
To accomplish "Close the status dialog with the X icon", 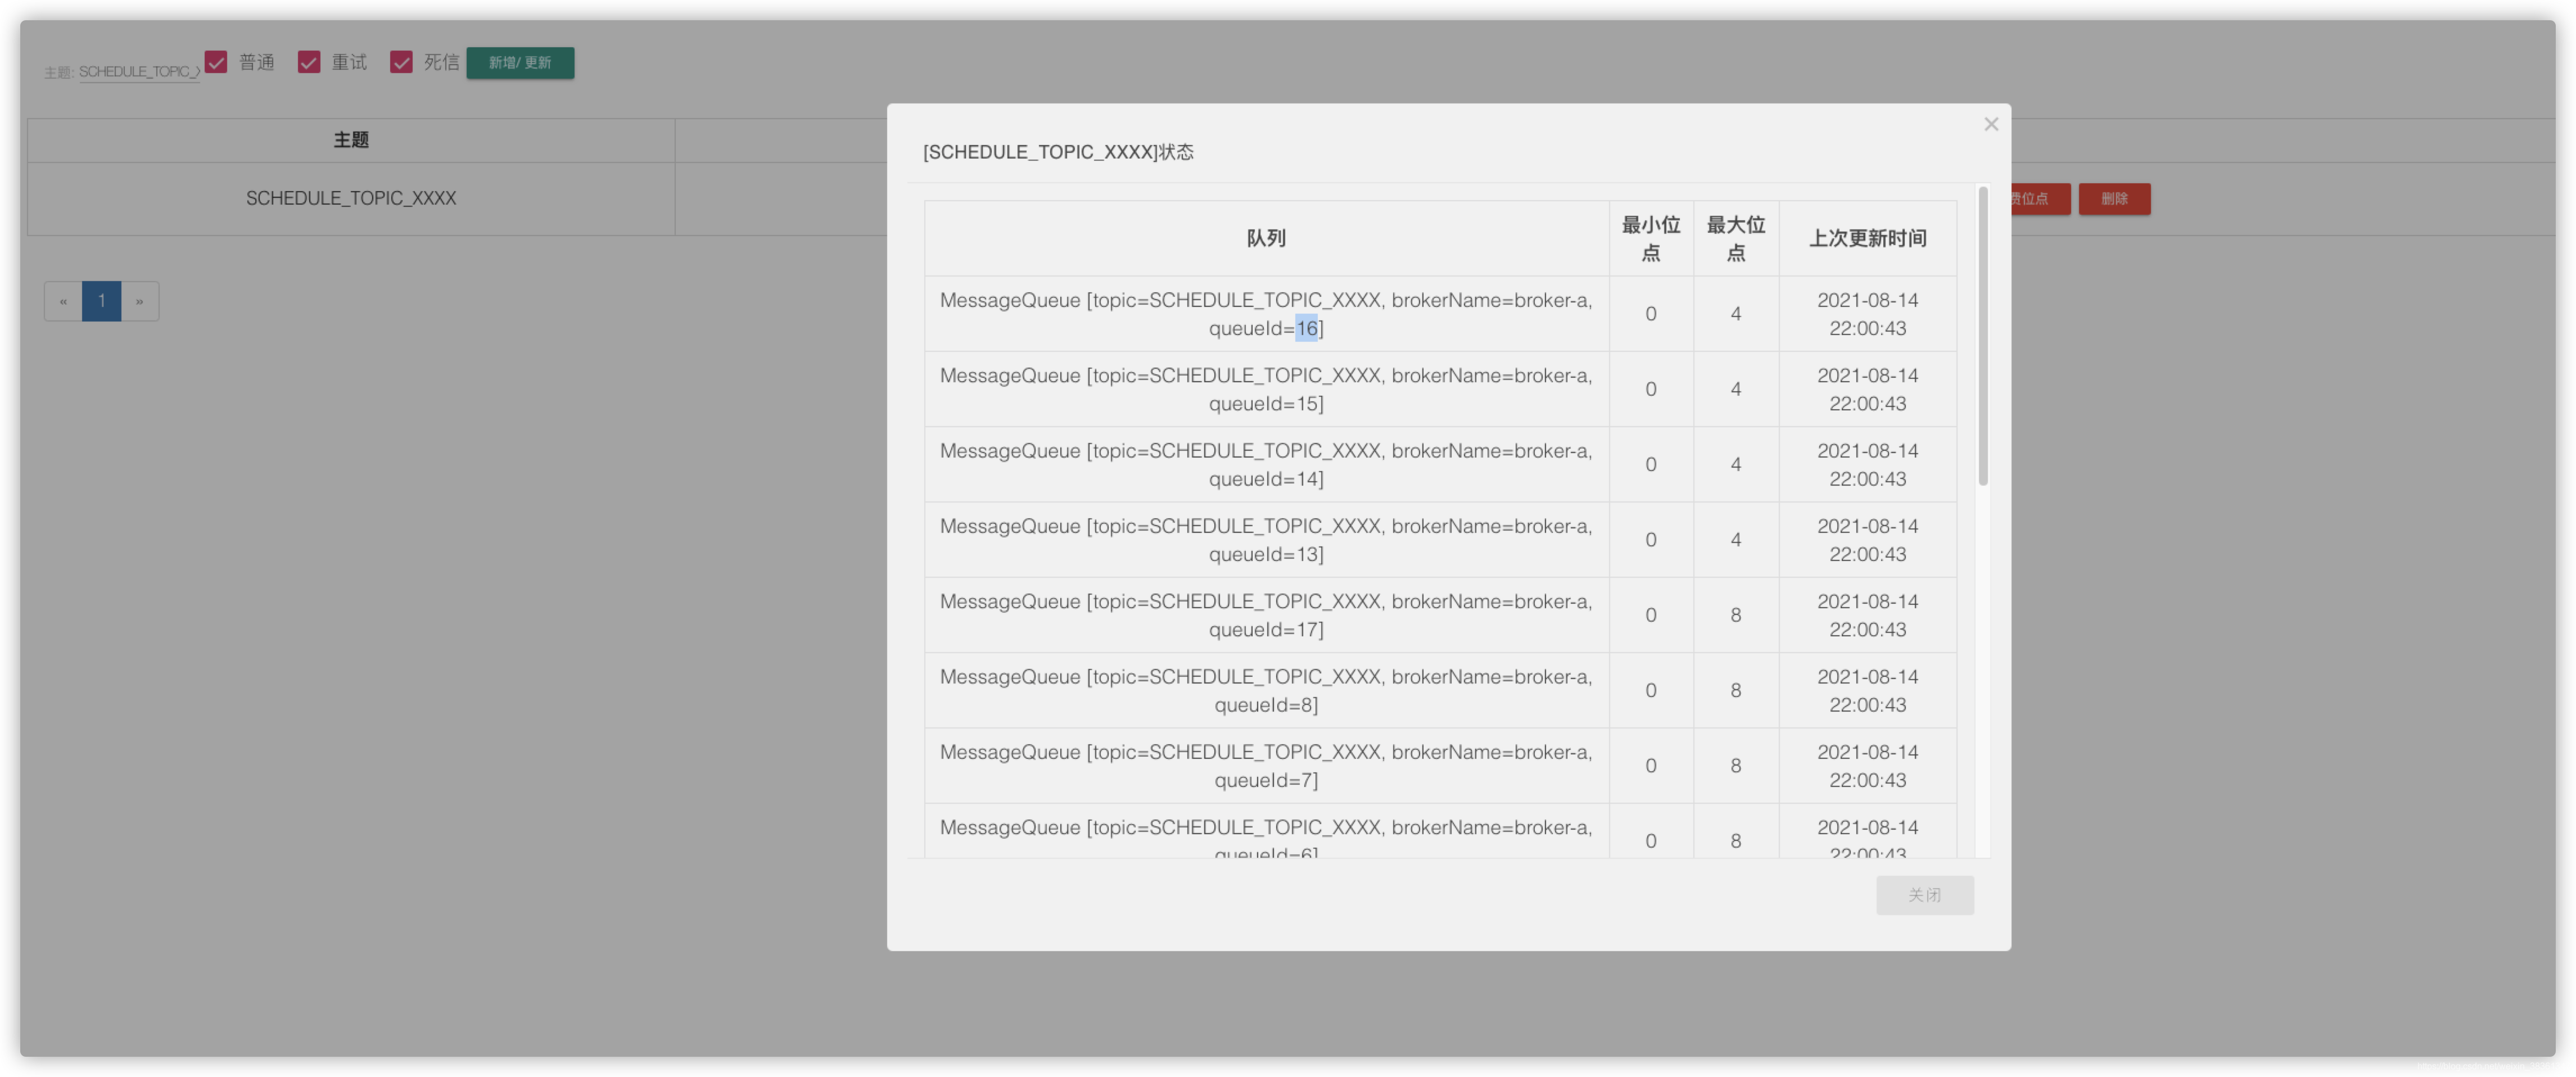I will [x=1990, y=124].
